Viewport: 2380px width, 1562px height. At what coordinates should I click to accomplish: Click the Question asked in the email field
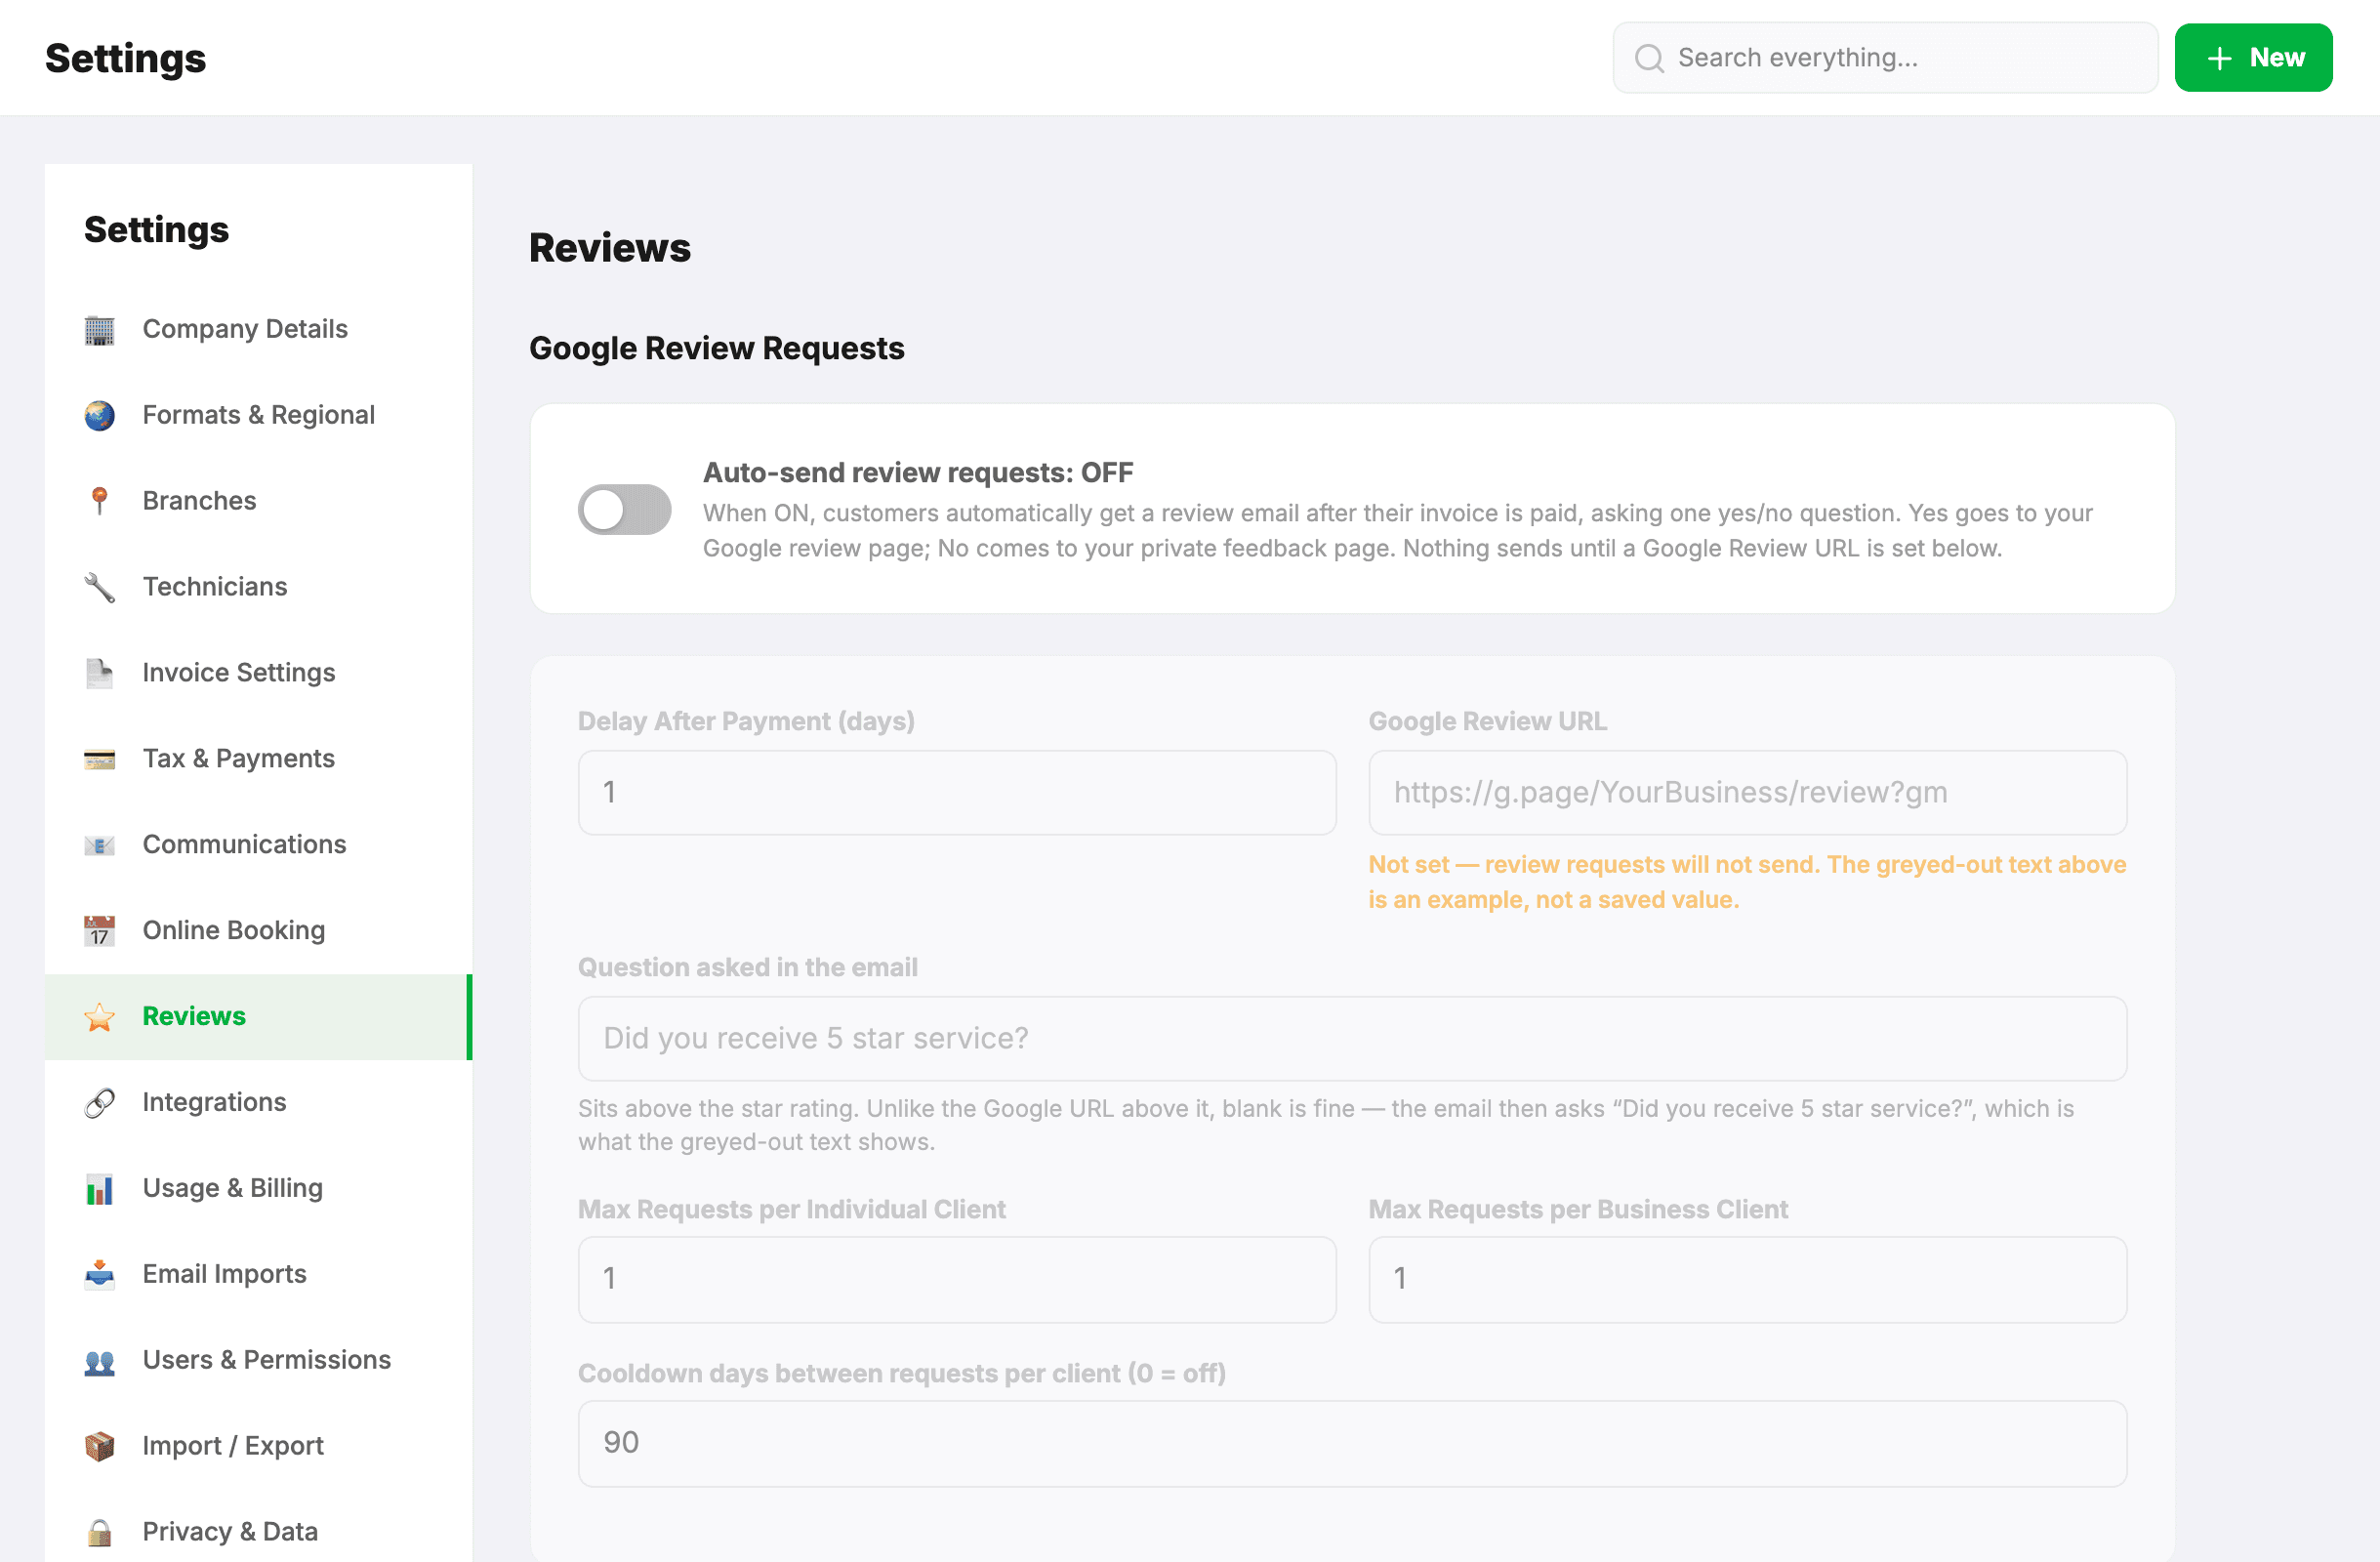(1352, 1039)
